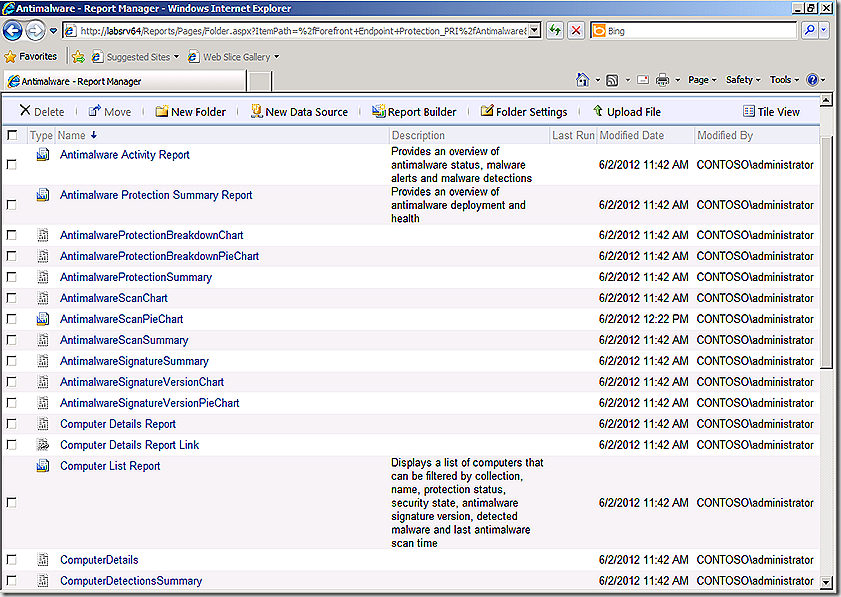The image size is (841, 597).
Task: Toggle the select-all header checkbox
Action: tap(12, 135)
